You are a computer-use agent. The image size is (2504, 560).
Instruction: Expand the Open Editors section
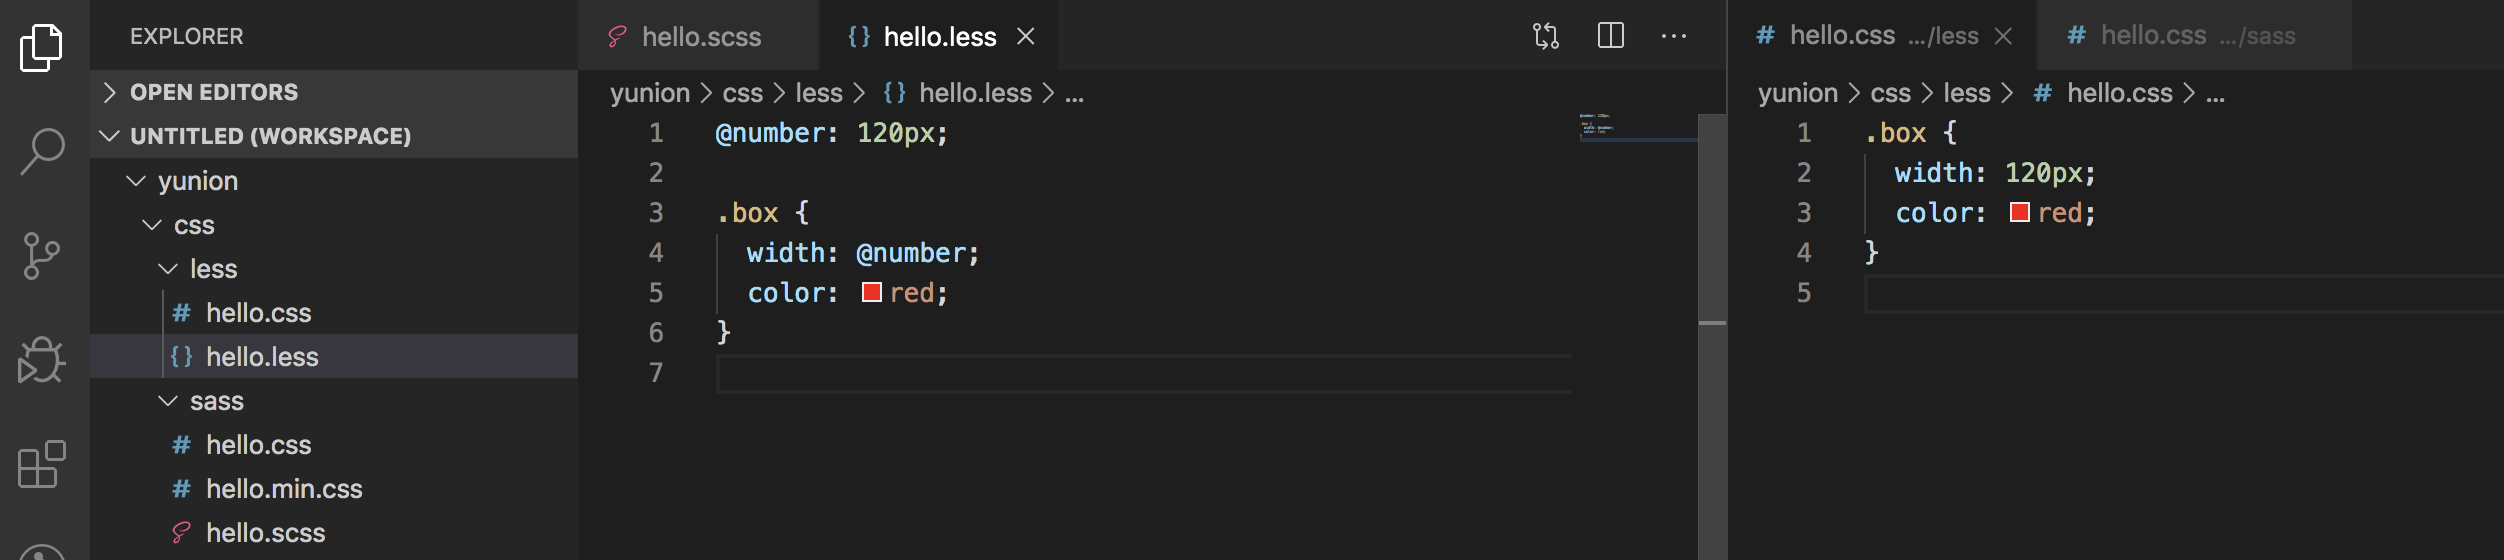click(110, 92)
